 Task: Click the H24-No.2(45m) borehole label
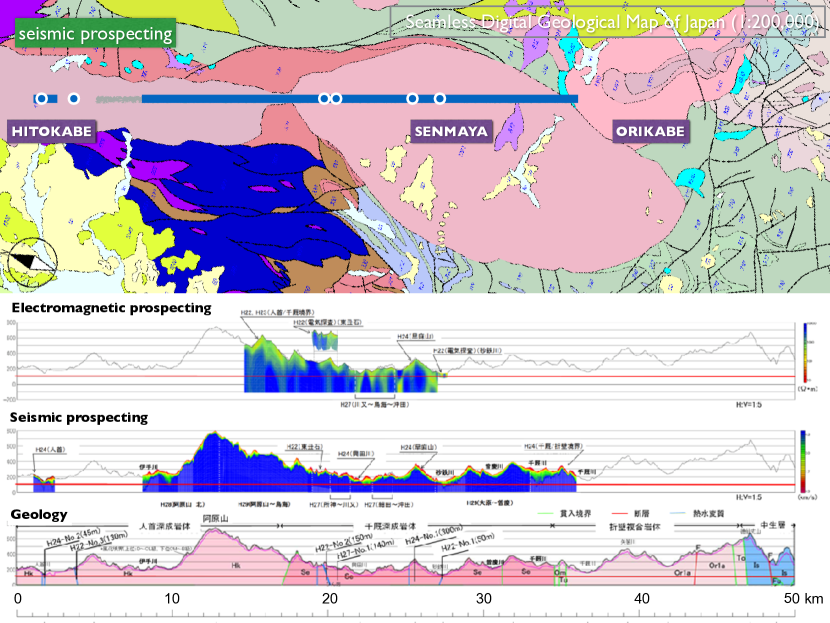coord(73,537)
